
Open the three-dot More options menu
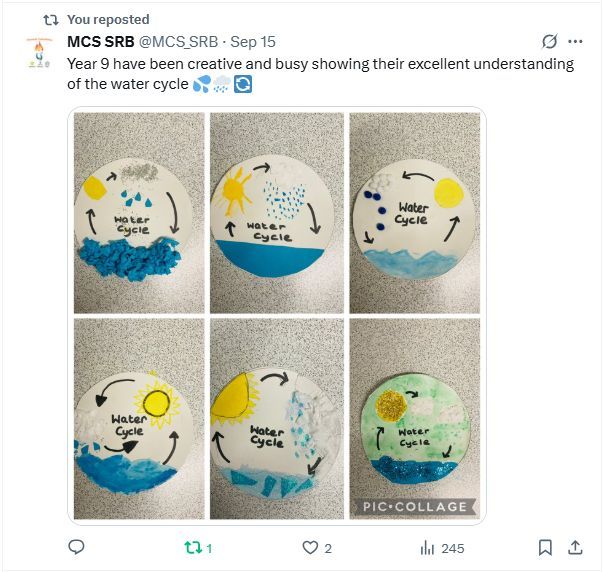click(x=575, y=42)
